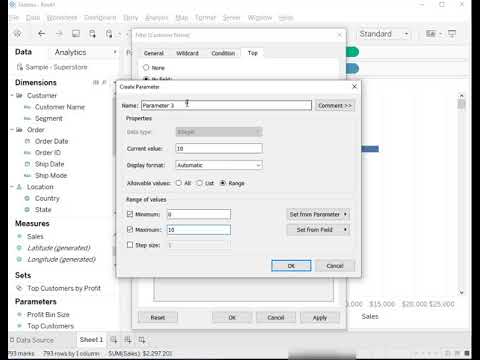The image size is (480, 360).
Task: Select the Sheet 1 tab
Action: 91,340
